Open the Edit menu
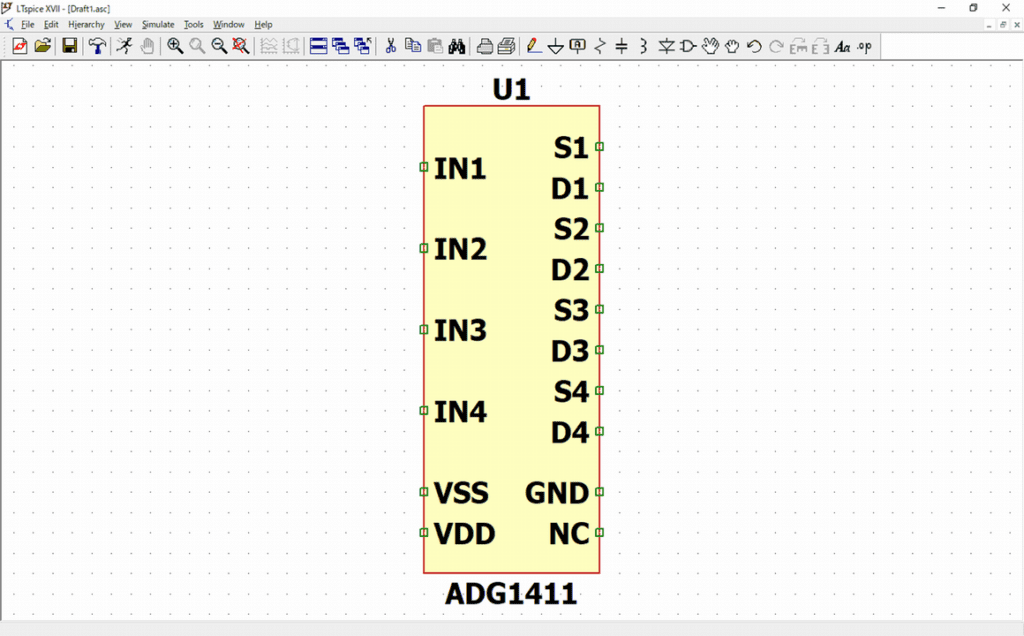1024x636 pixels. tap(51, 24)
